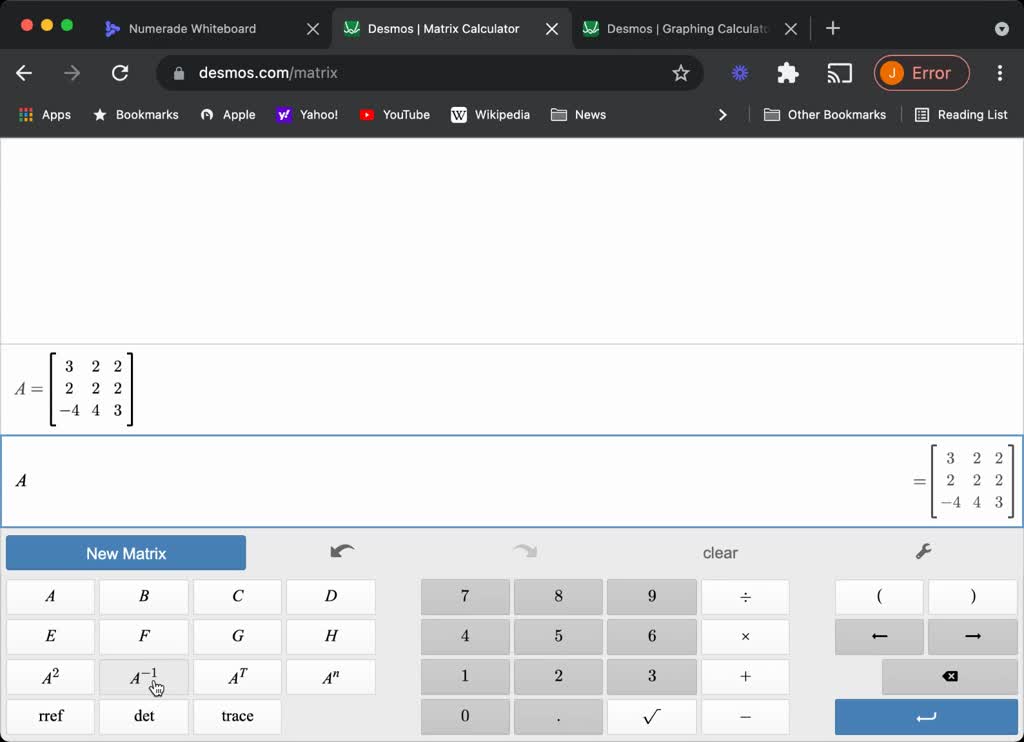The image size is (1024, 742).
Task: Click the Error profile button
Action: (921, 72)
